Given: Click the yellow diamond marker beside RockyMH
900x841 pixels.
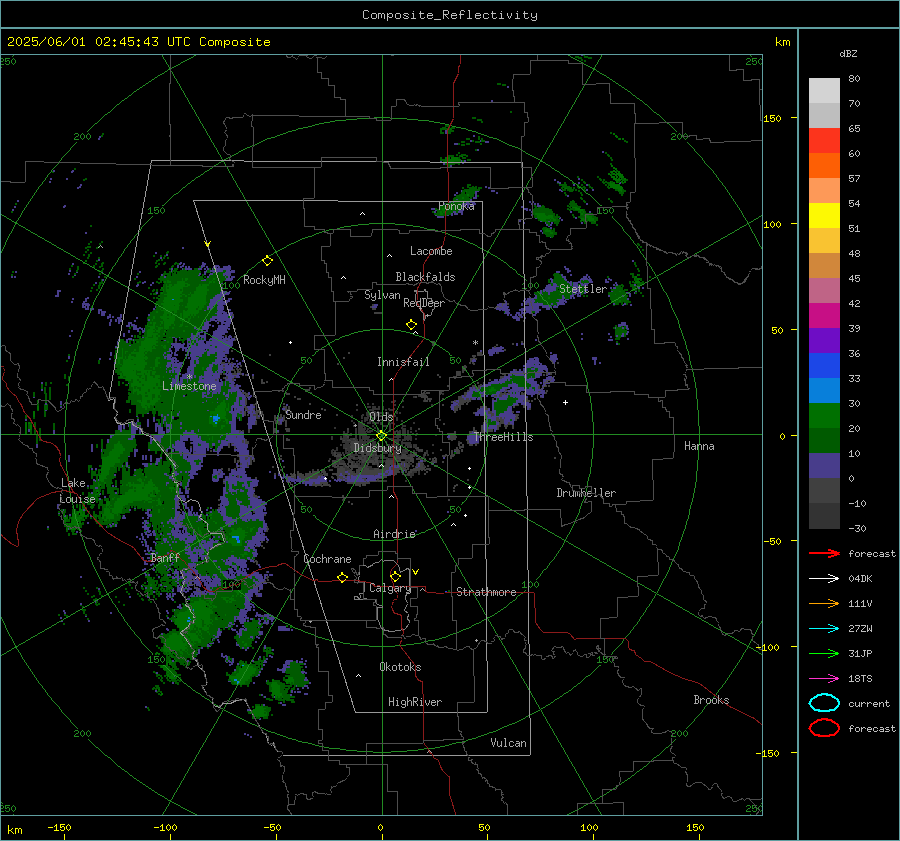Looking at the screenshot, I should point(267,261).
